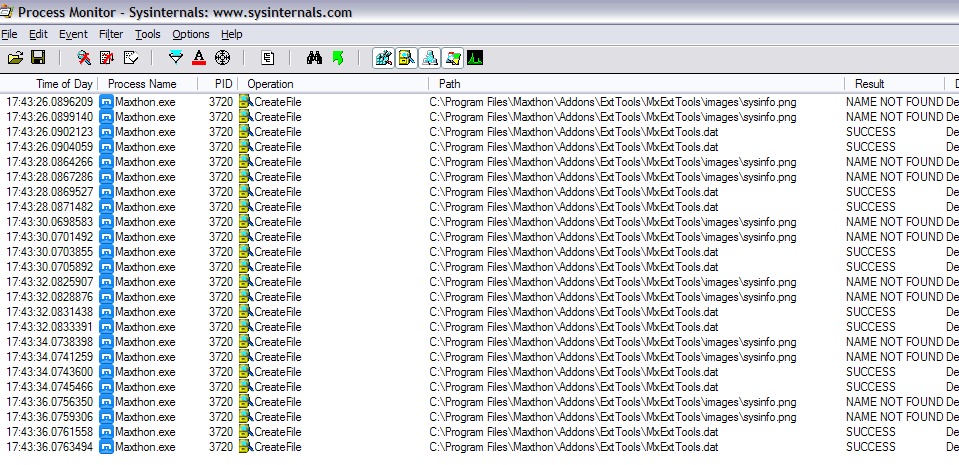
Task: Click the Operation column header
Action: 333,84
